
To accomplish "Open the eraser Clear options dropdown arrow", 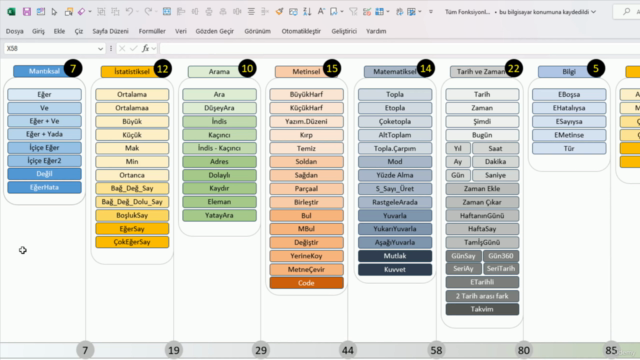I will pyautogui.click(x=90, y=12).
